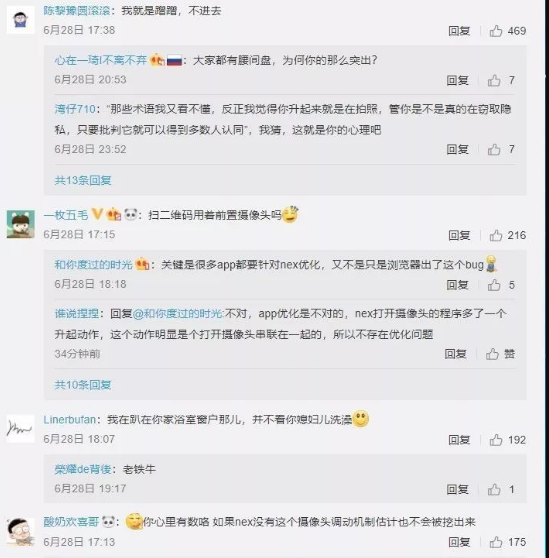Expand the 共10条回复 thread
Screen dimensions: 549x558
click(x=83, y=385)
